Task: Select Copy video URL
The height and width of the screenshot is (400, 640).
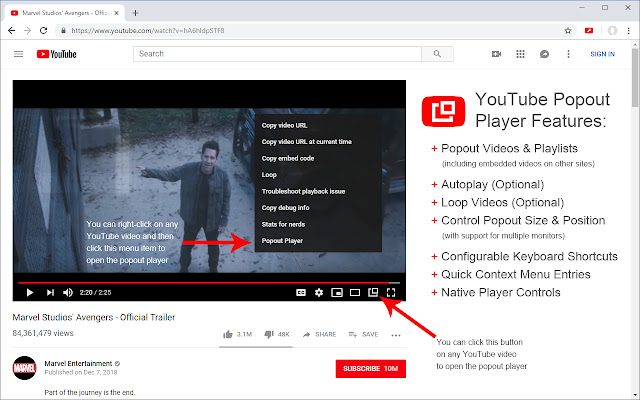Action: click(284, 125)
